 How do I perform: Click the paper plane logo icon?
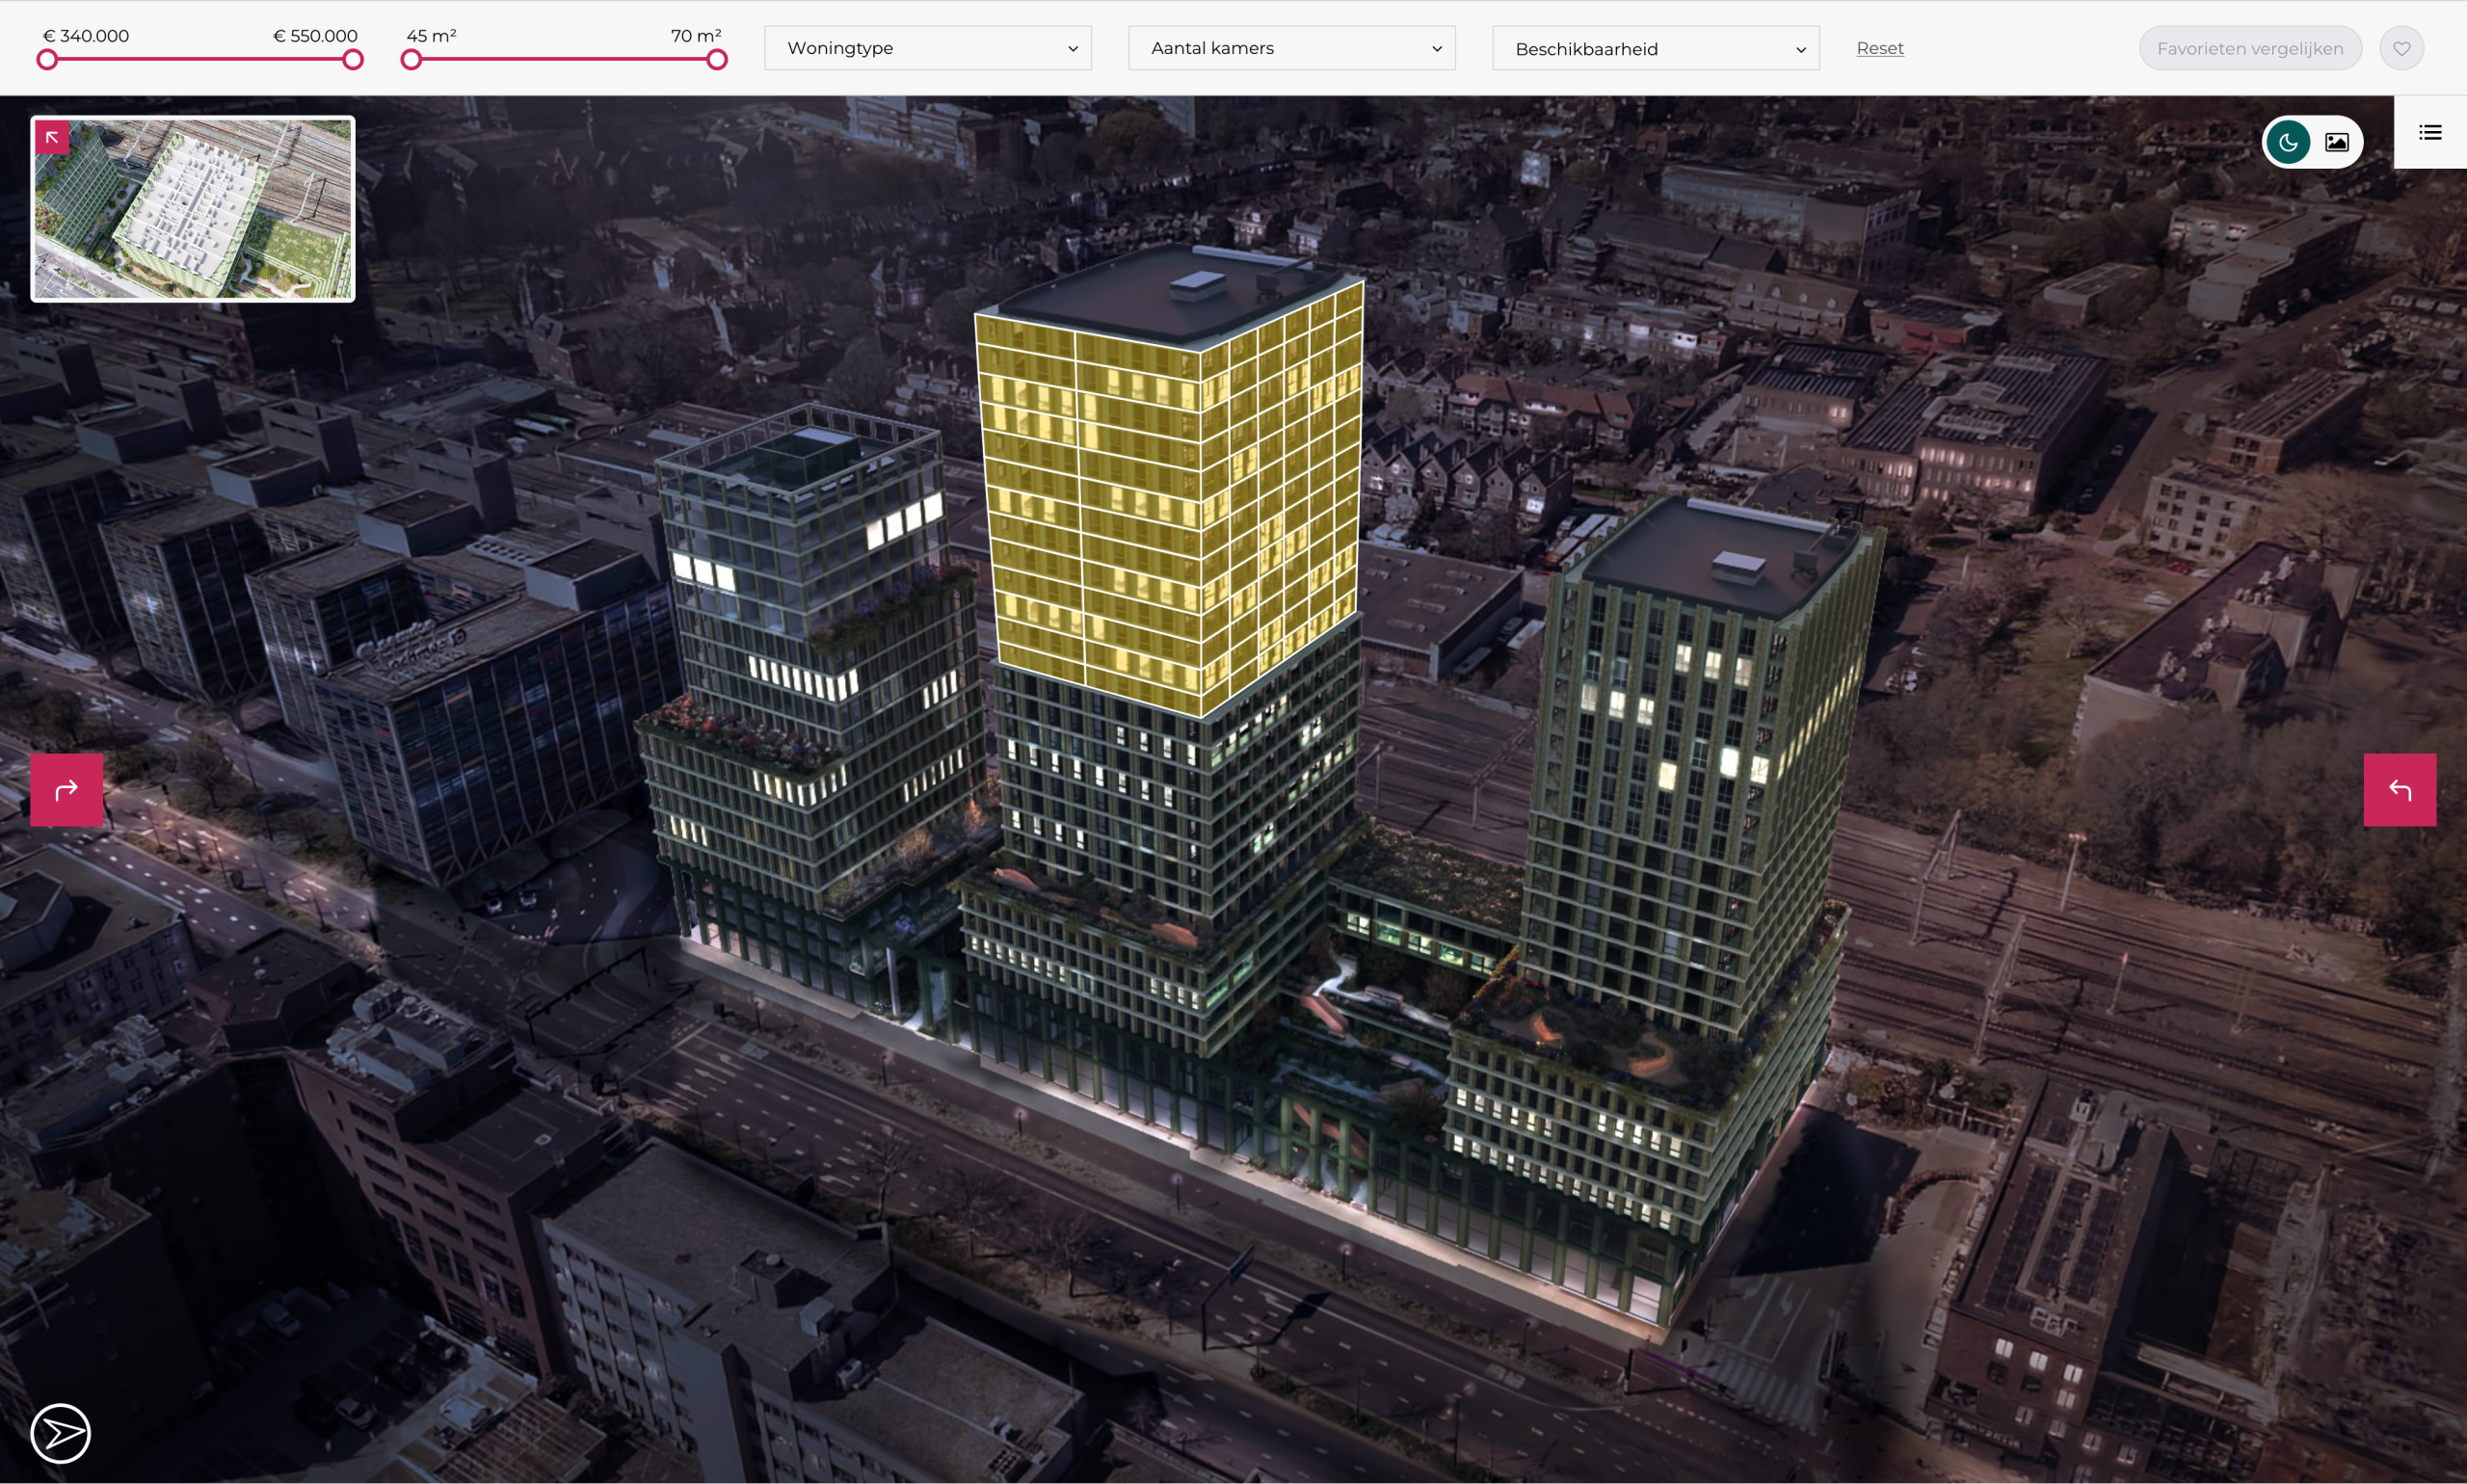pyautogui.click(x=60, y=1433)
